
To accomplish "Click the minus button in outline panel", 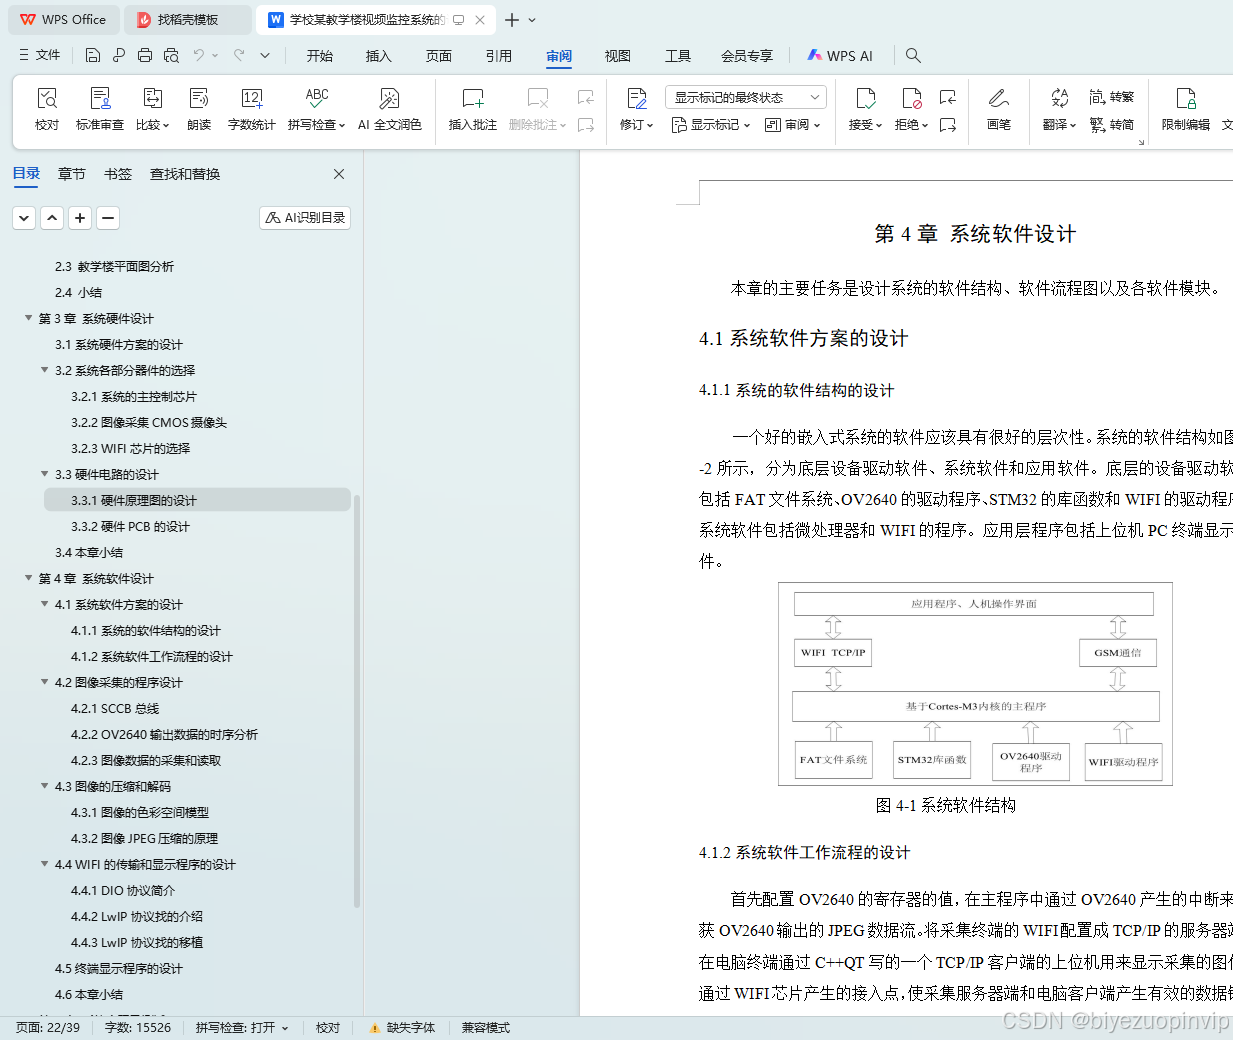I will pos(108,217).
